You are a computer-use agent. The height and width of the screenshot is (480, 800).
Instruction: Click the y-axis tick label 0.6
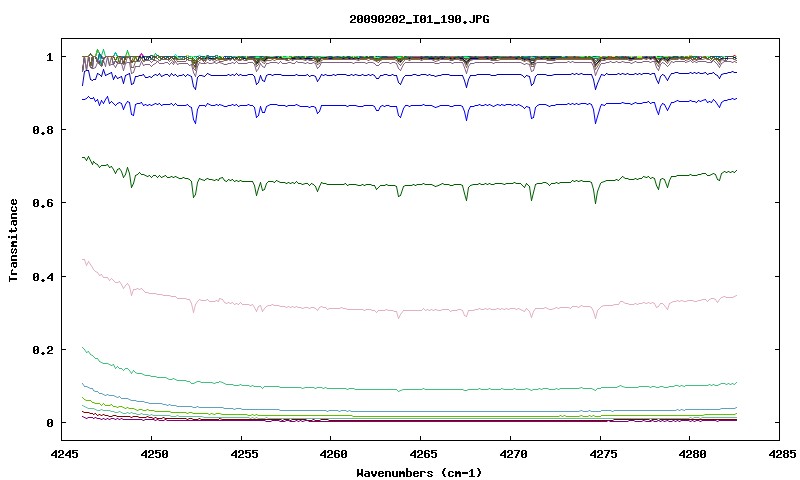point(43,203)
